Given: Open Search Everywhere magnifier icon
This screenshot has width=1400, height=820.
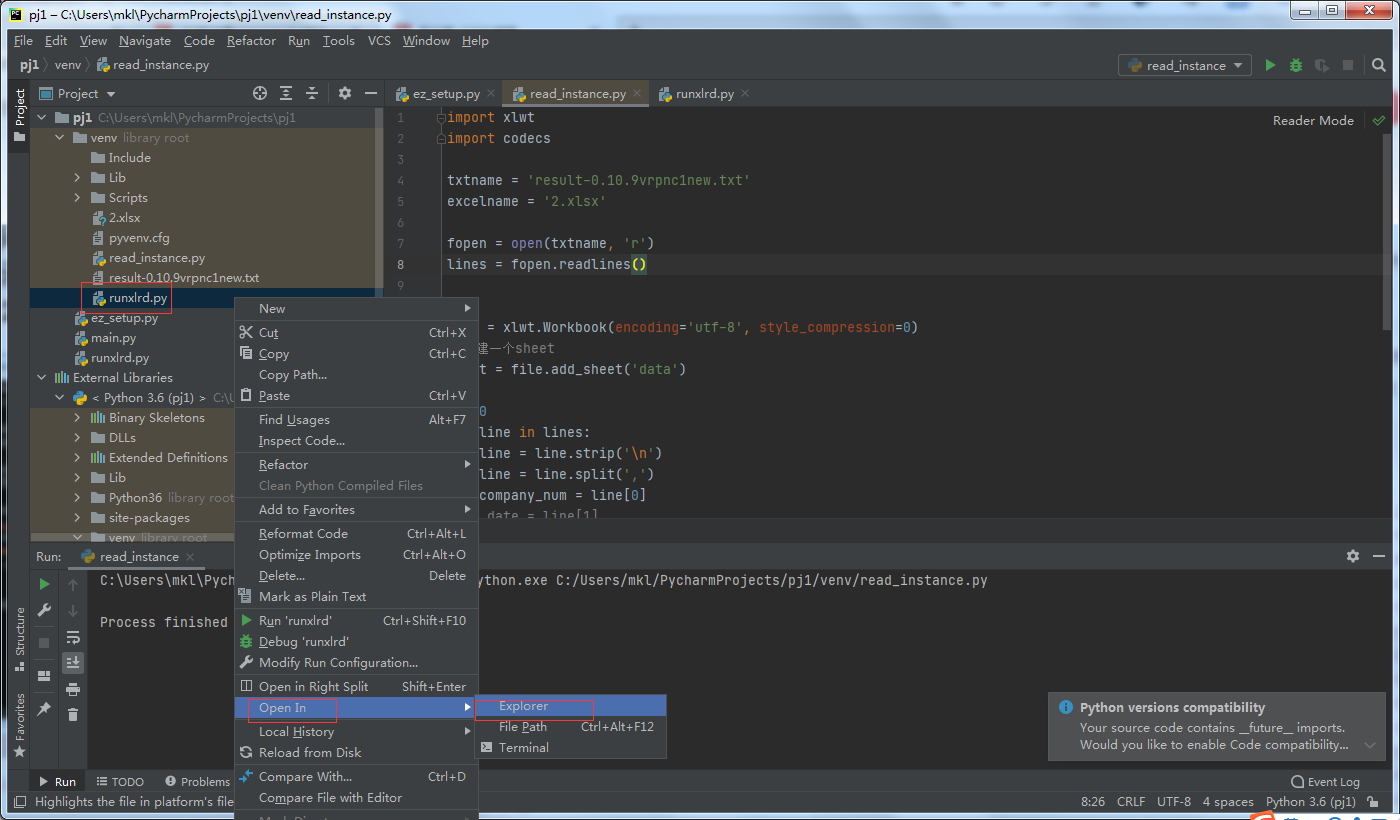Looking at the screenshot, I should click(x=1380, y=65).
